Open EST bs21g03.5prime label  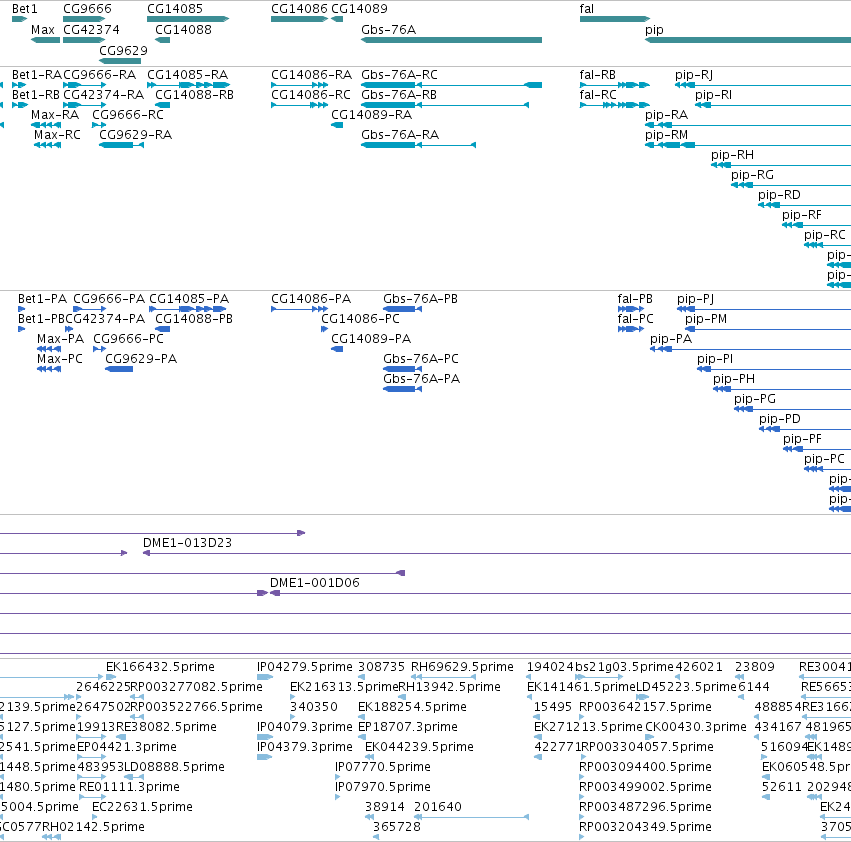point(624,667)
